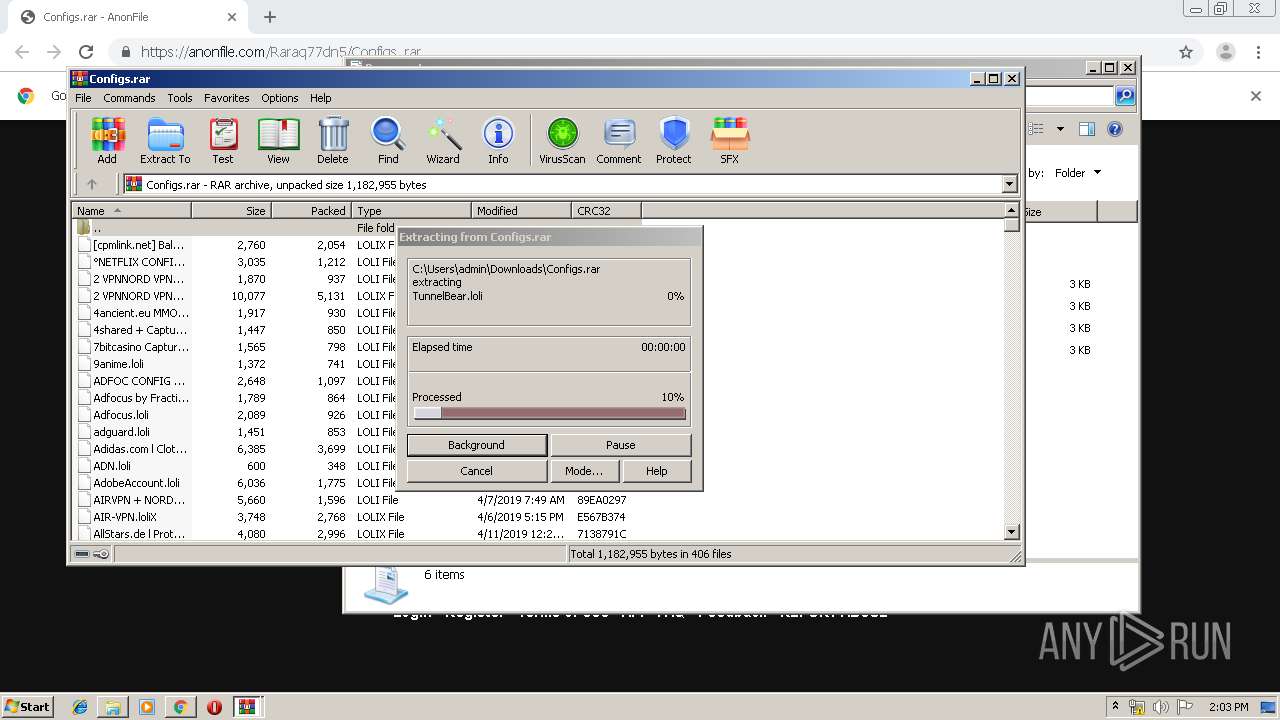The height and width of the screenshot is (720, 1280).
Task: Open Explorer arrange by Folder dropdown
Action: [1077, 173]
